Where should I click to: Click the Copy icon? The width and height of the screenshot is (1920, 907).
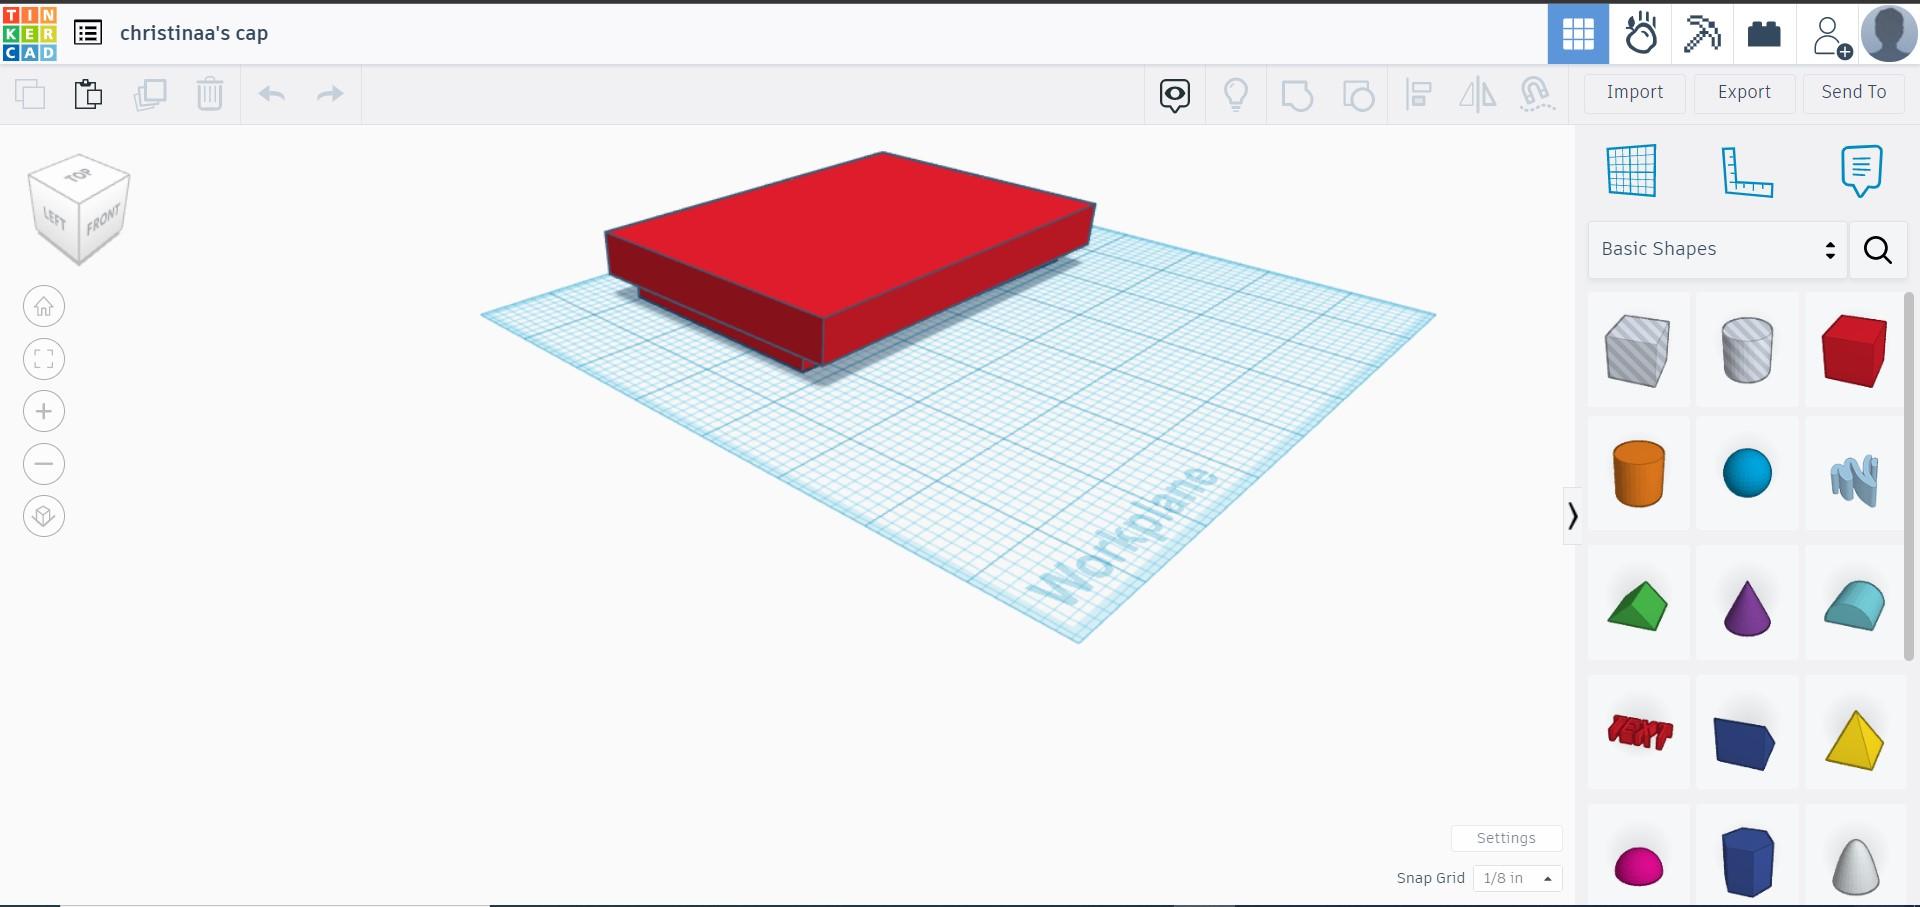[30, 94]
